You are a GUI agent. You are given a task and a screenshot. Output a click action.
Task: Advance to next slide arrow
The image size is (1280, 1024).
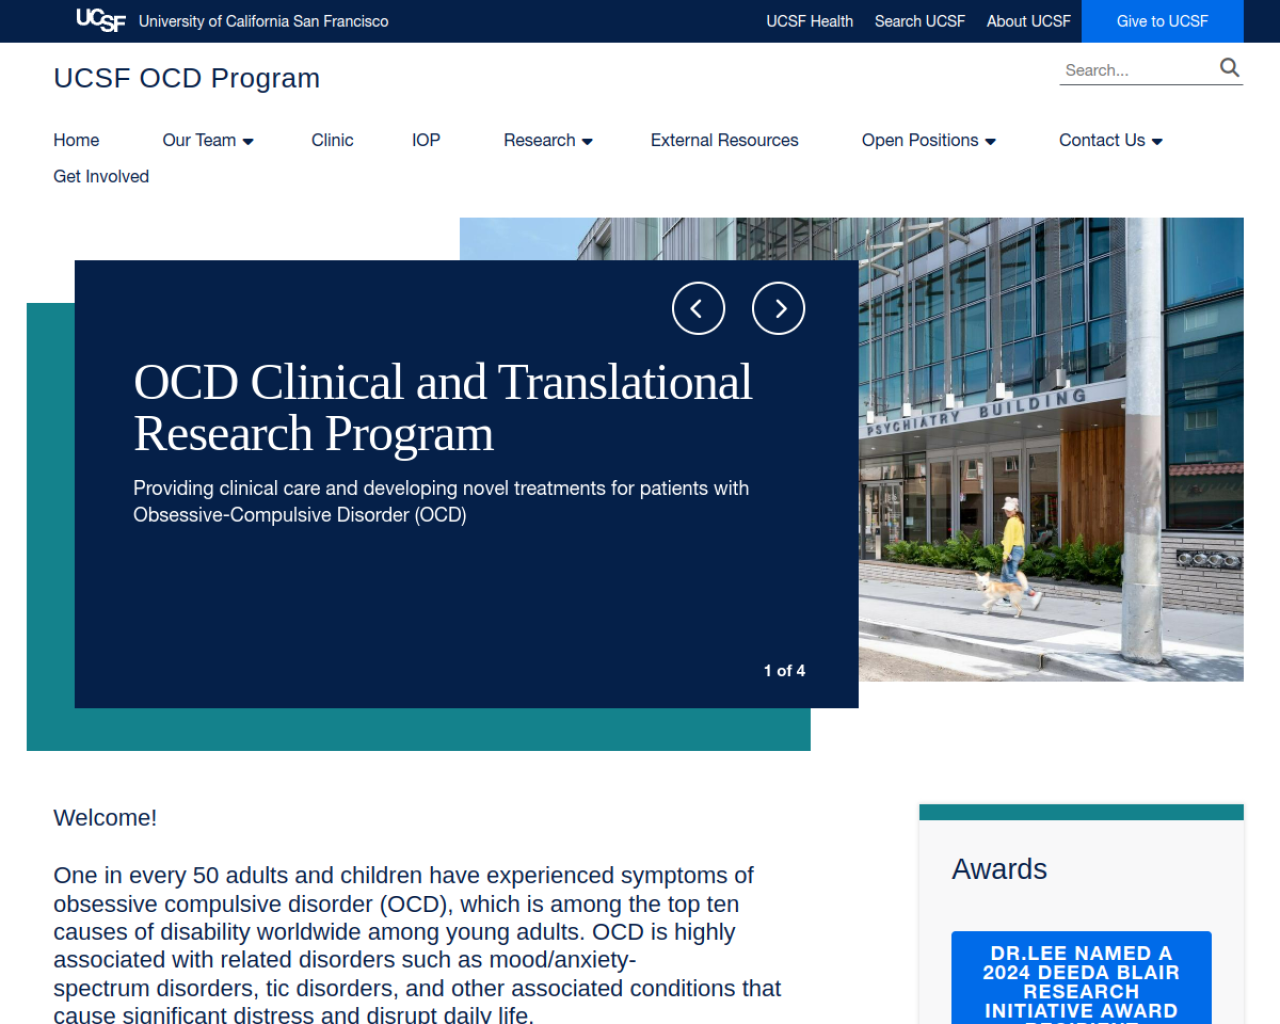coord(778,308)
